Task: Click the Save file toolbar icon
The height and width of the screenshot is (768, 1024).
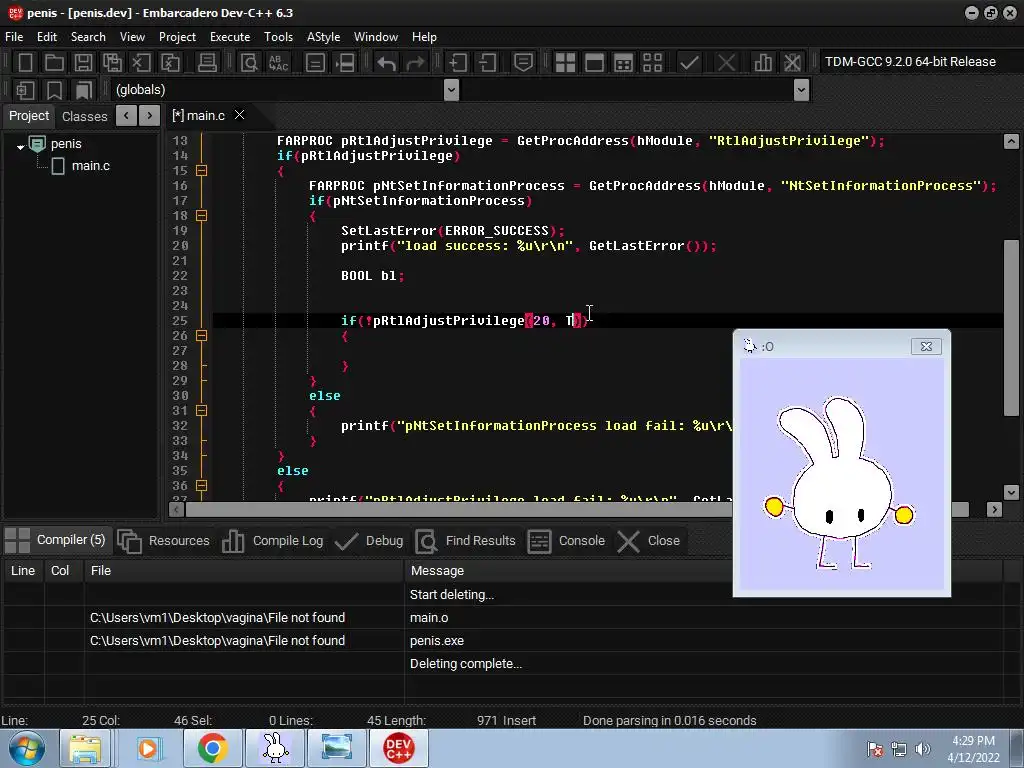Action: click(83, 62)
